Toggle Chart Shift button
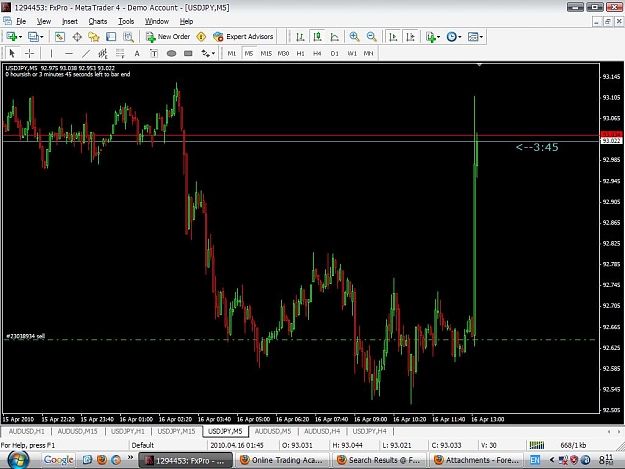 pos(410,37)
